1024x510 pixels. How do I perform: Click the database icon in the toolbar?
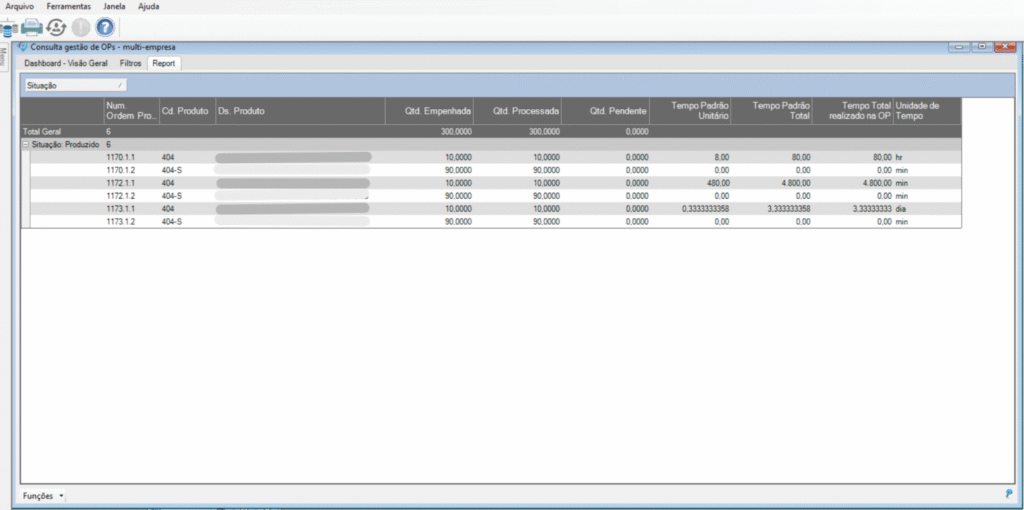[x=8, y=27]
